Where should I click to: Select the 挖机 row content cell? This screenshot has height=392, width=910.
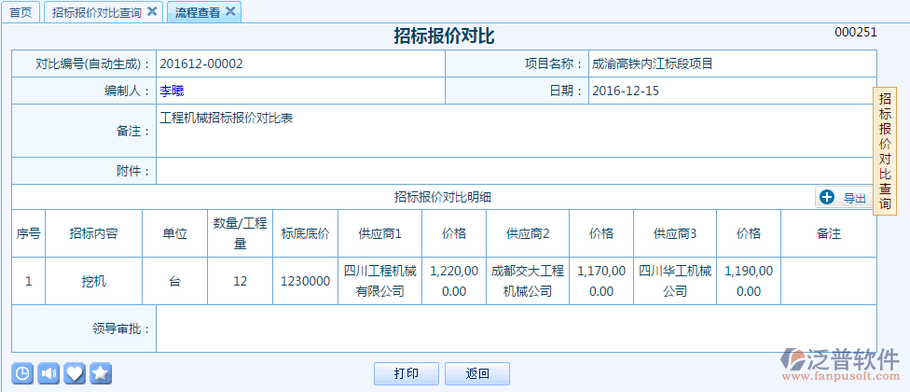click(93, 281)
